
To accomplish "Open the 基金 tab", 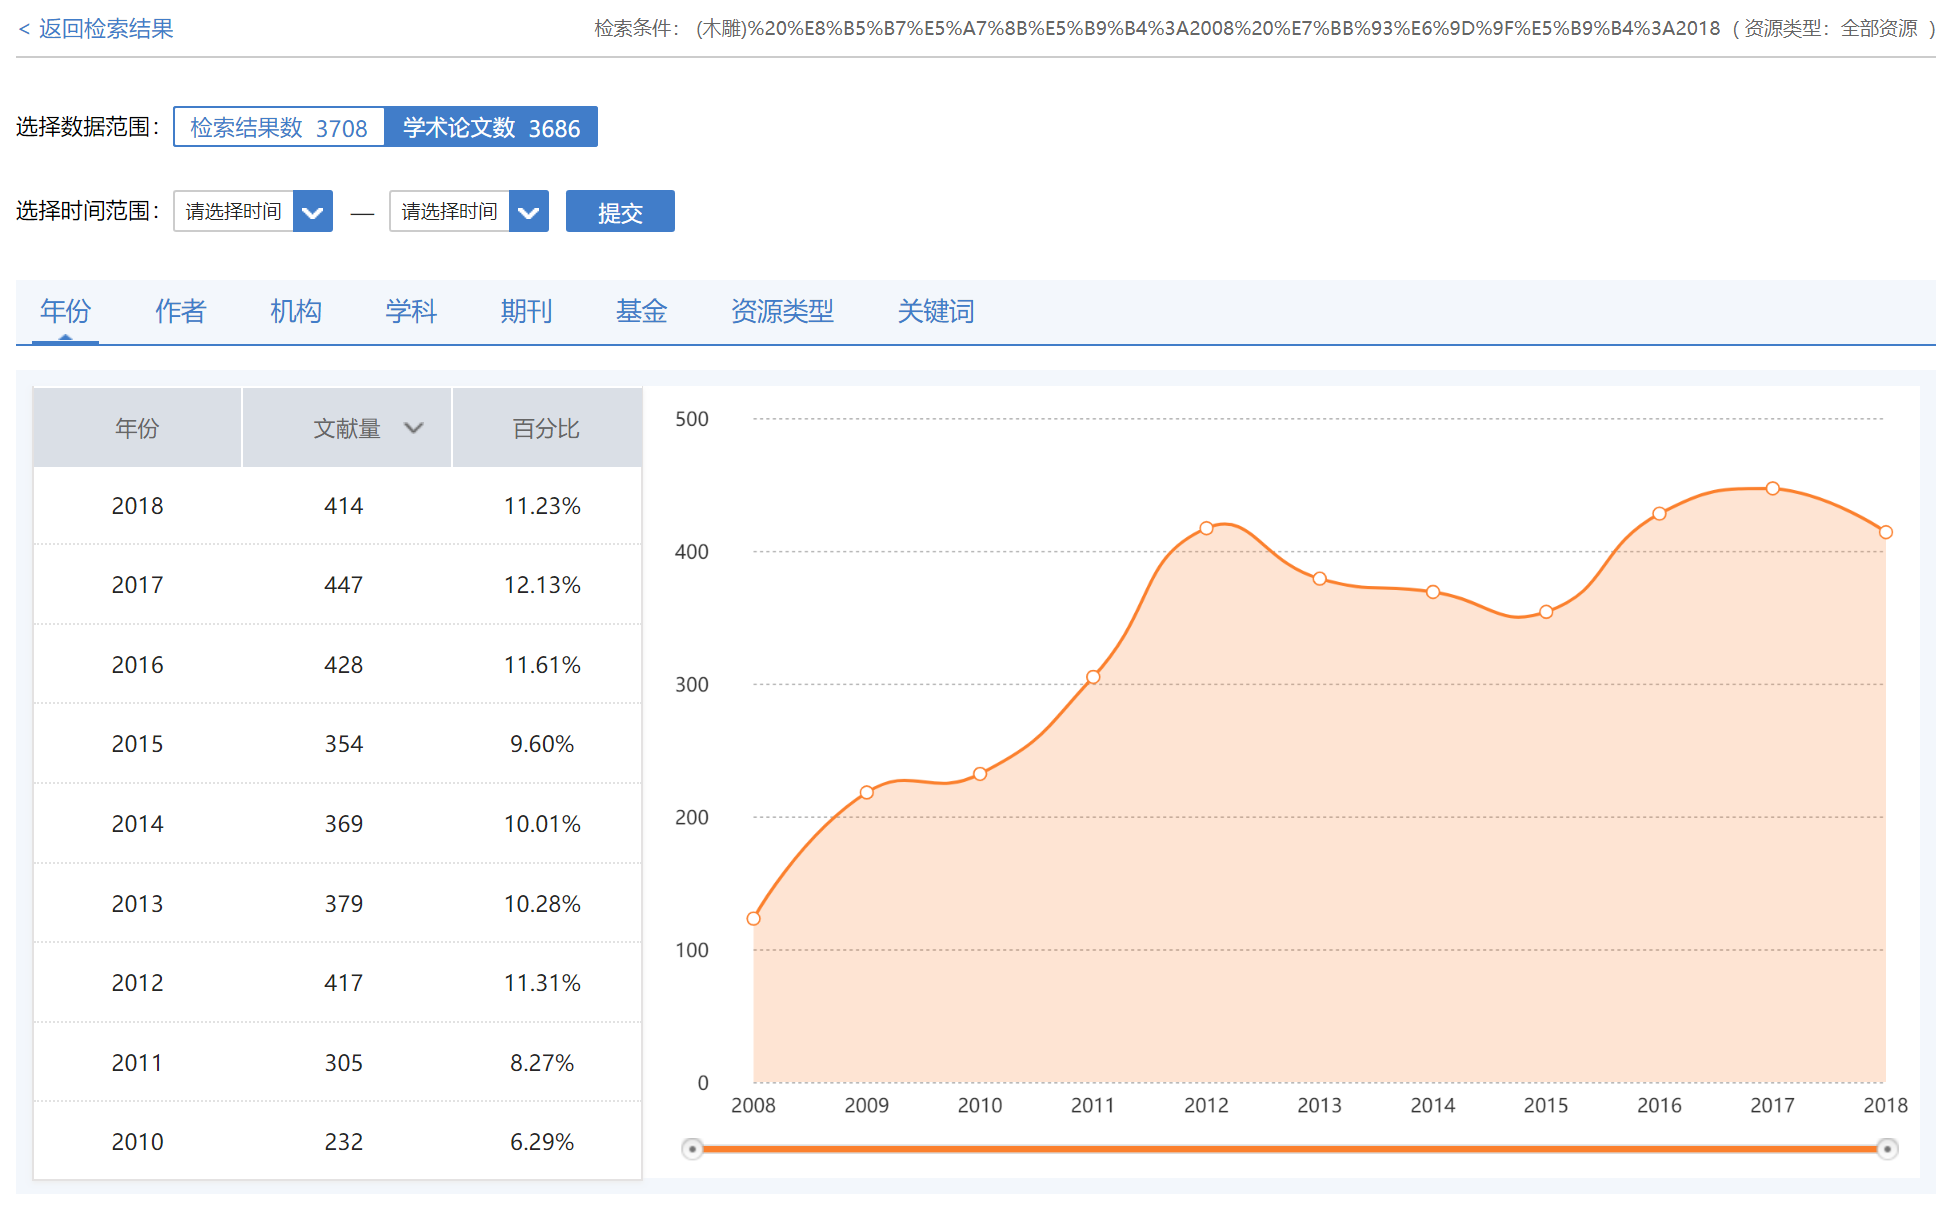I will click(x=641, y=312).
